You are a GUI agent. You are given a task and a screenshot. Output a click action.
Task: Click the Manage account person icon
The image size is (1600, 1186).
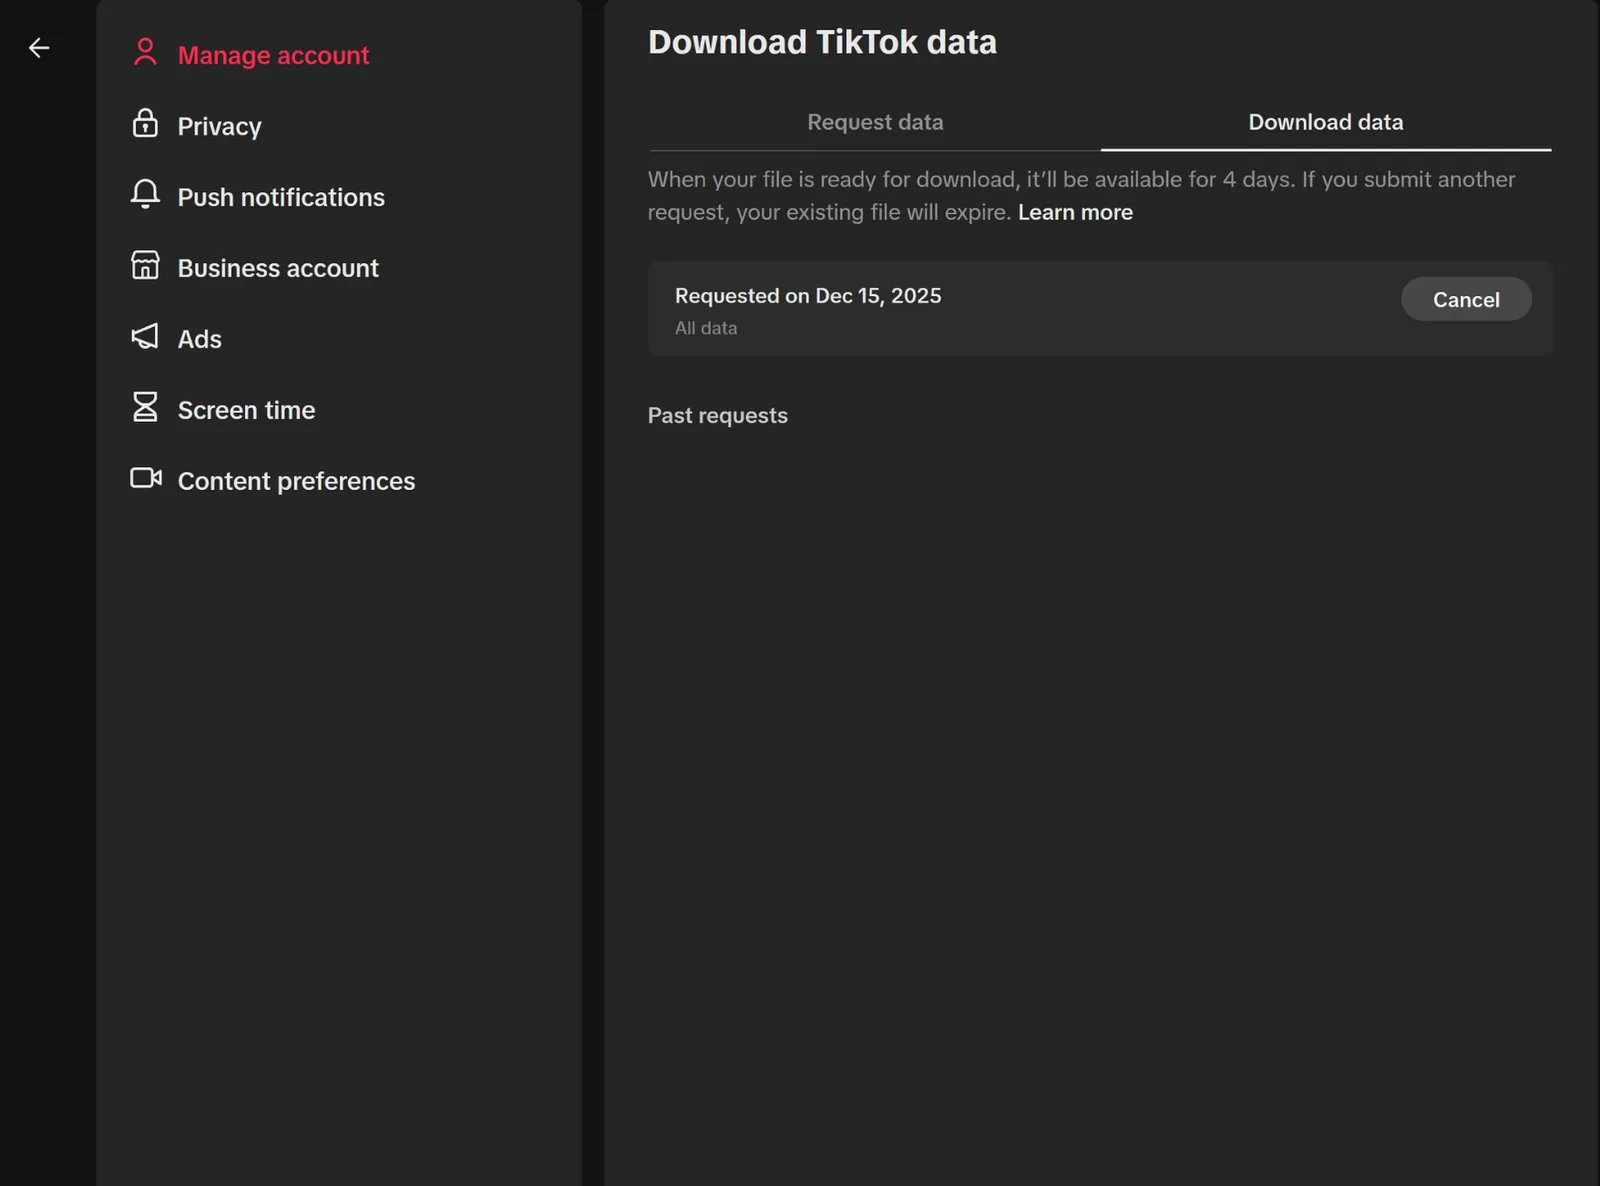point(145,53)
